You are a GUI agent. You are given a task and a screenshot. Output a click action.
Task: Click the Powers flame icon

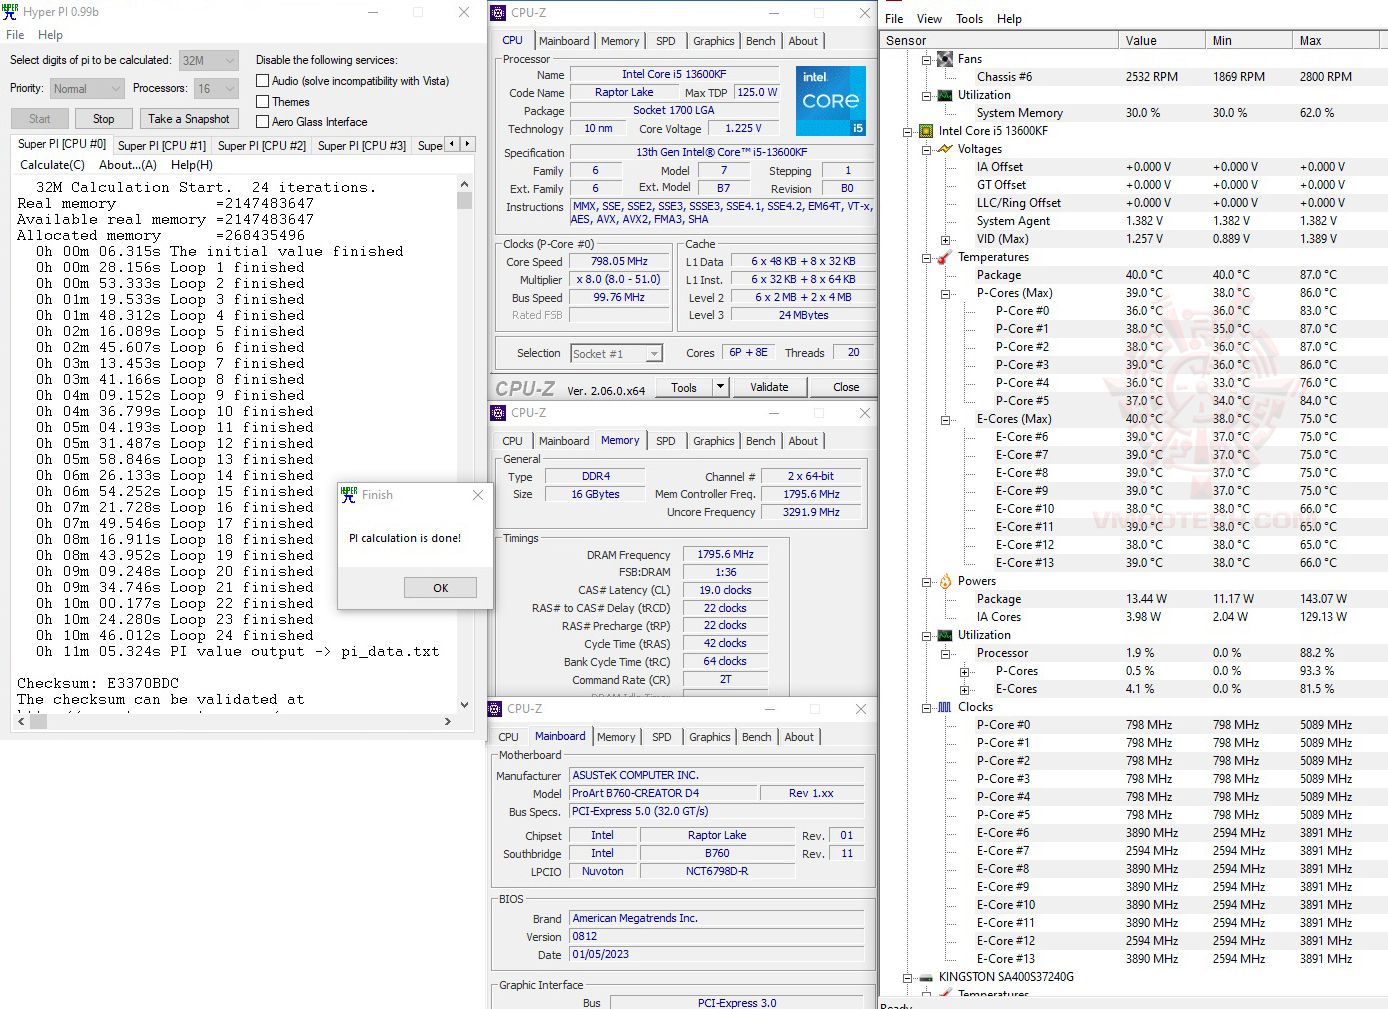click(x=945, y=581)
